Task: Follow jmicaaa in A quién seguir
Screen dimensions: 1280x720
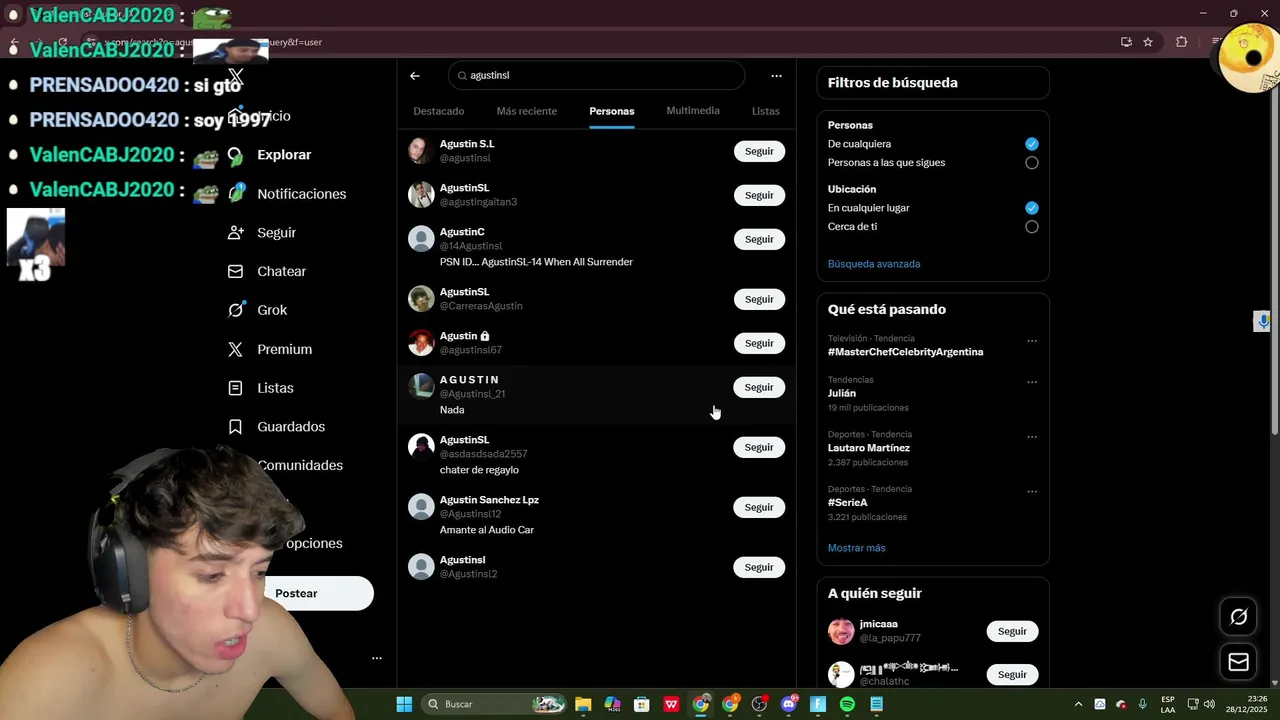Action: tap(1012, 631)
